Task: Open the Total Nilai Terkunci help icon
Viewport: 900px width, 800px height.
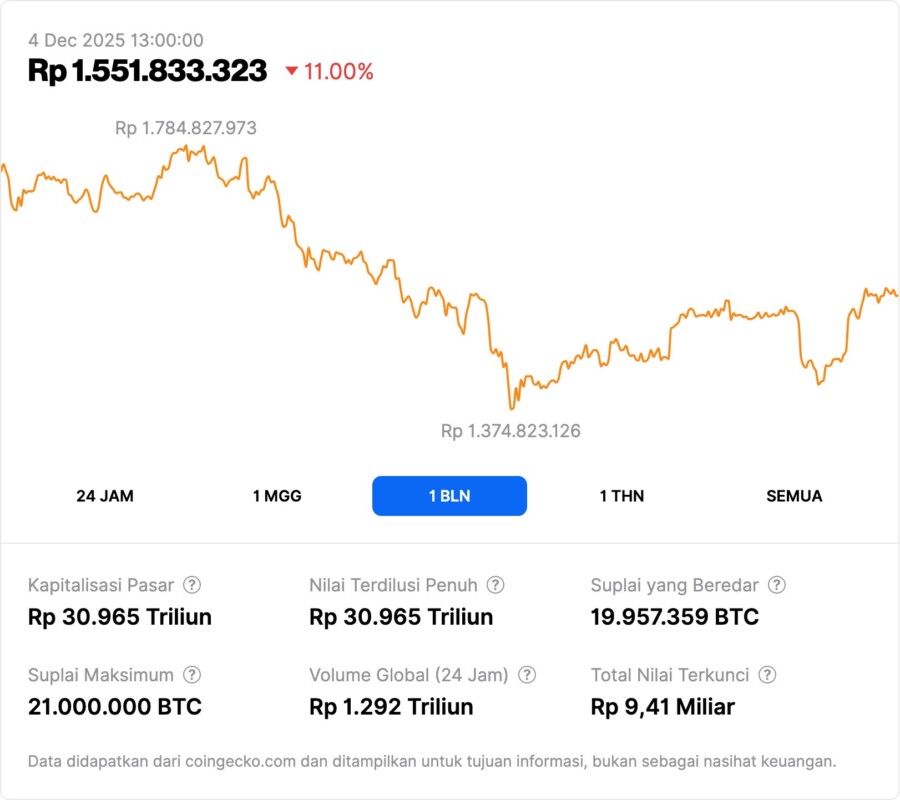Action: pyautogui.click(x=766, y=675)
